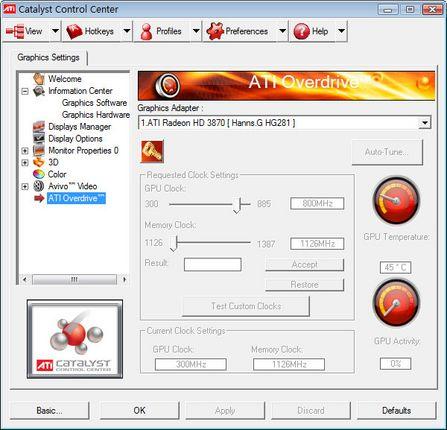Open Graphics Hardware tree entry
The image size is (447, 430).
click(96, 115)
